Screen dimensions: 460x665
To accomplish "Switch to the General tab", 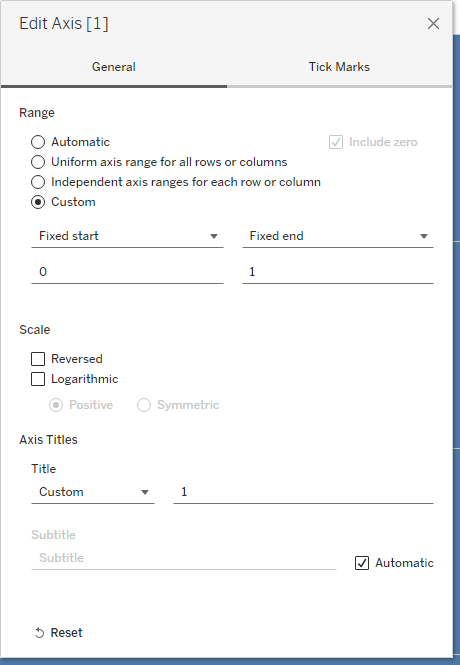I will (x=114, y=67).
